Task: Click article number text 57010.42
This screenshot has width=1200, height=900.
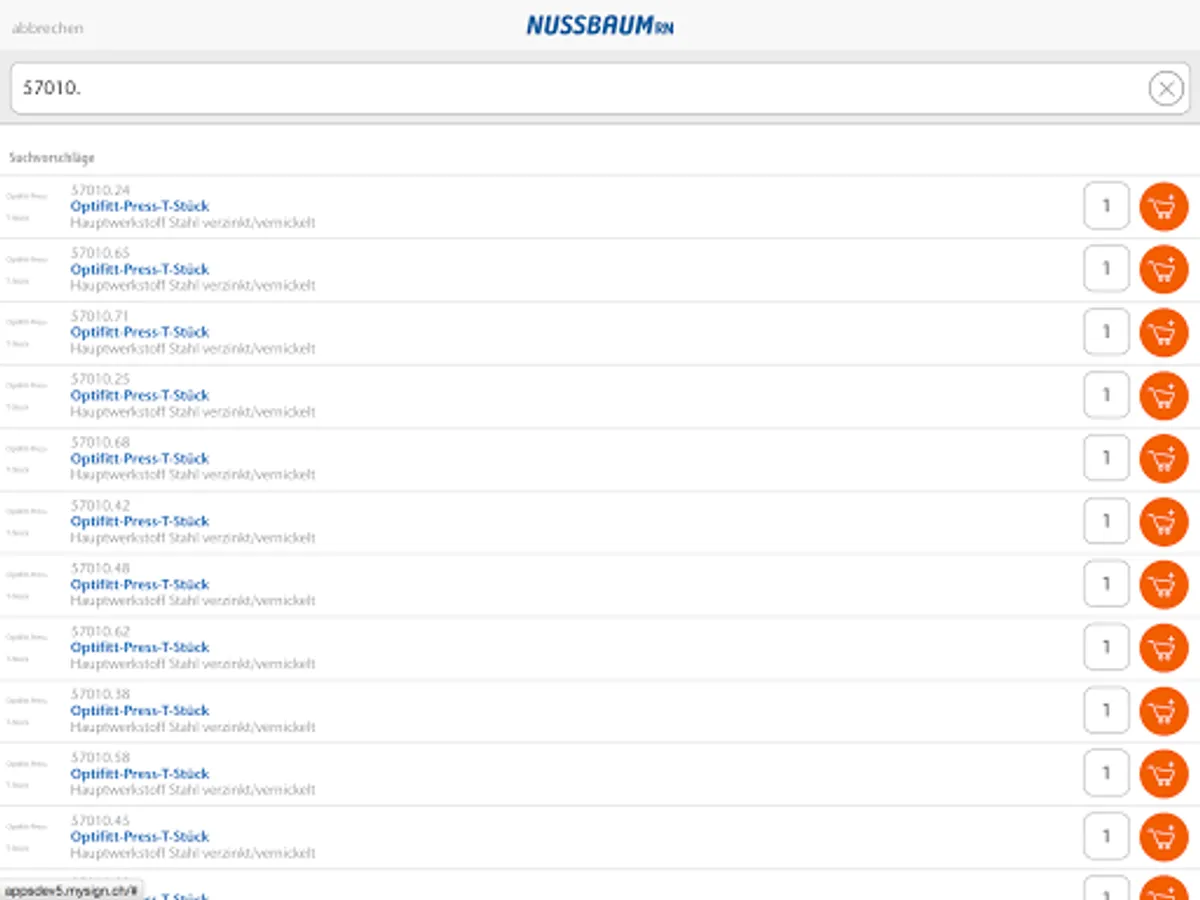Action: pos(100,505)
